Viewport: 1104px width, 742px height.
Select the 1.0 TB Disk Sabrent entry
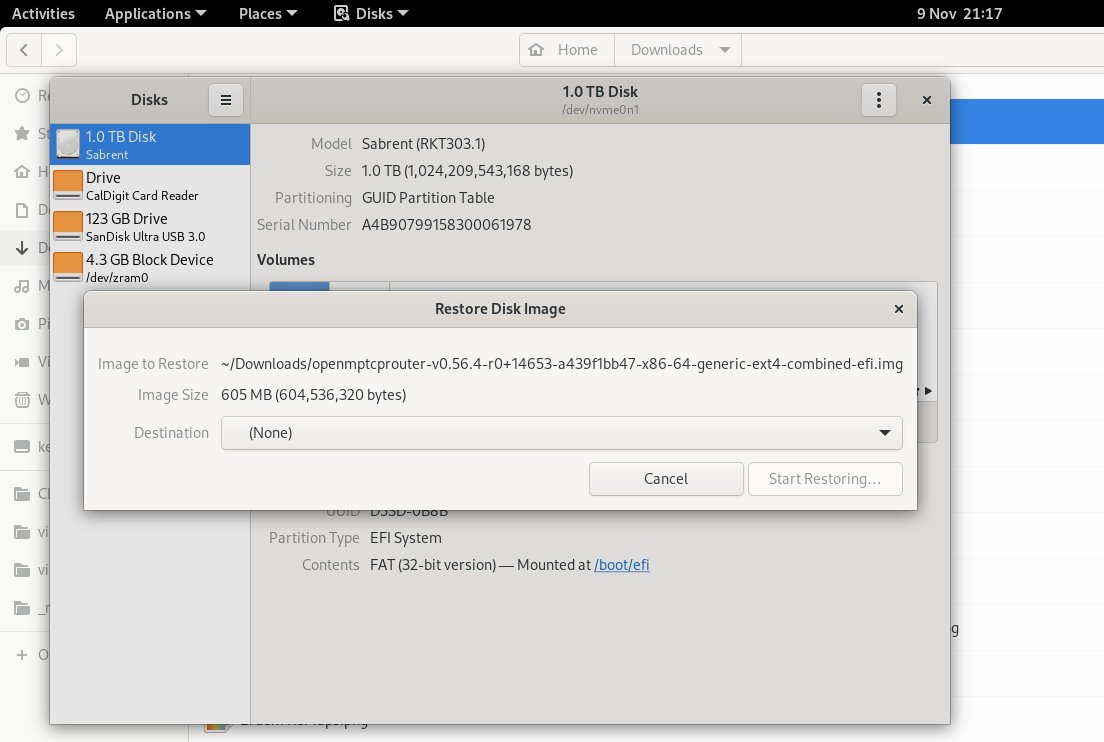[x=150, y=145]
